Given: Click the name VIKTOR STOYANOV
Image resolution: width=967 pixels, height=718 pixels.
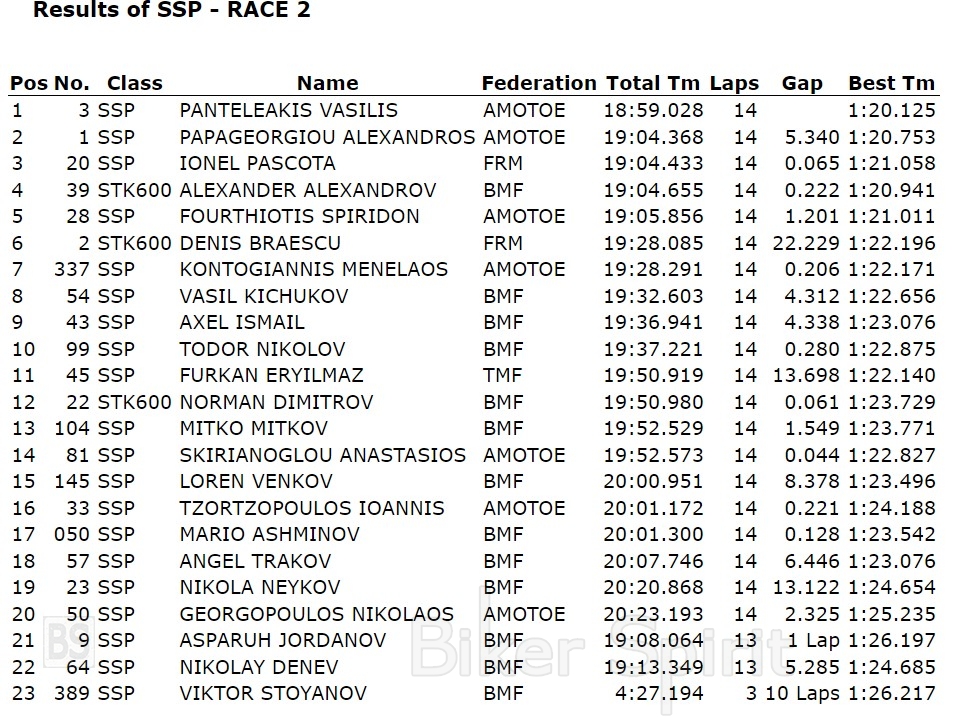Looking at the screenshot, I should 272,693.
